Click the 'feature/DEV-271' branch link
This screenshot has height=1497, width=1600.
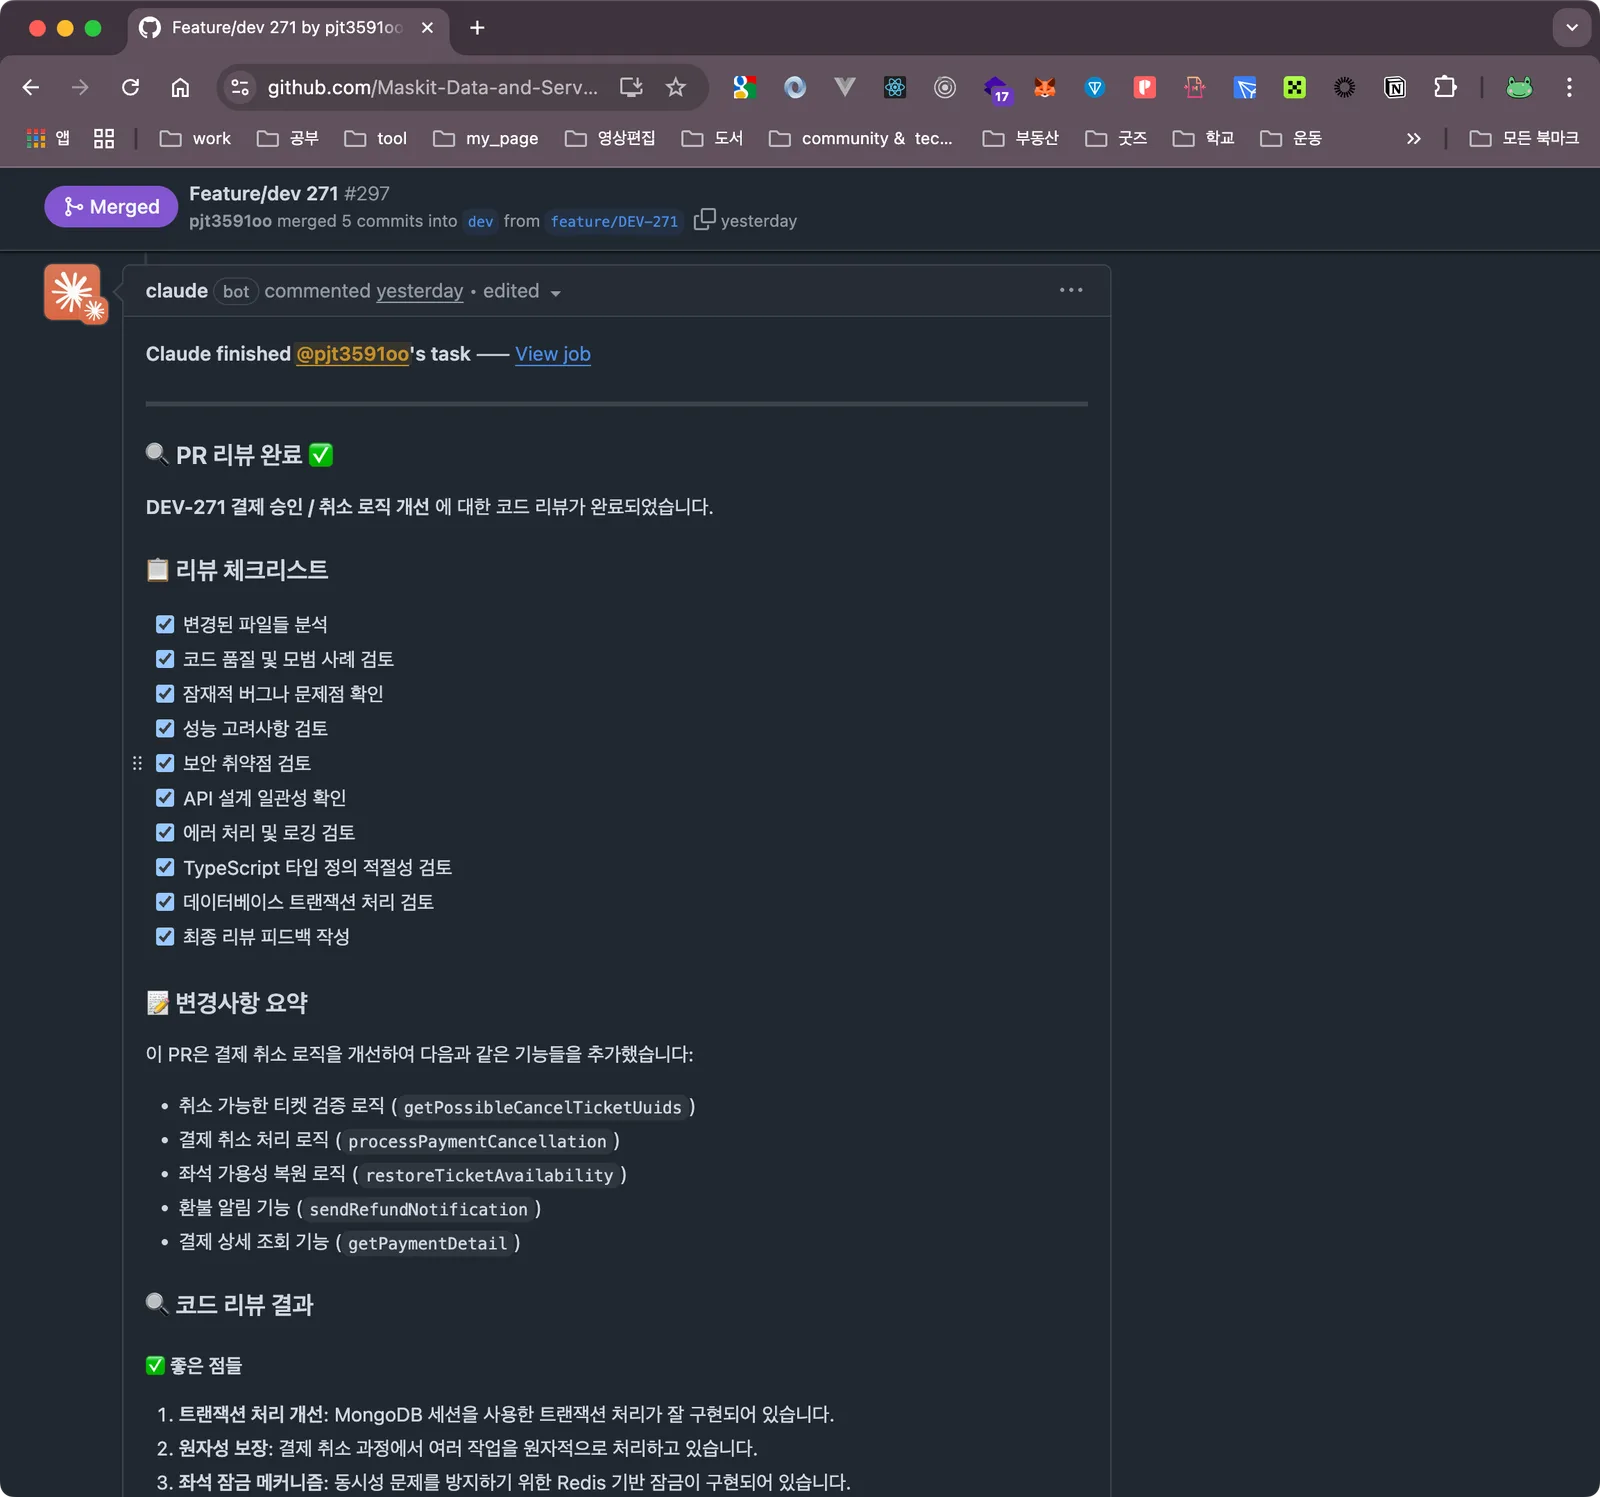(x=614, y=221)
